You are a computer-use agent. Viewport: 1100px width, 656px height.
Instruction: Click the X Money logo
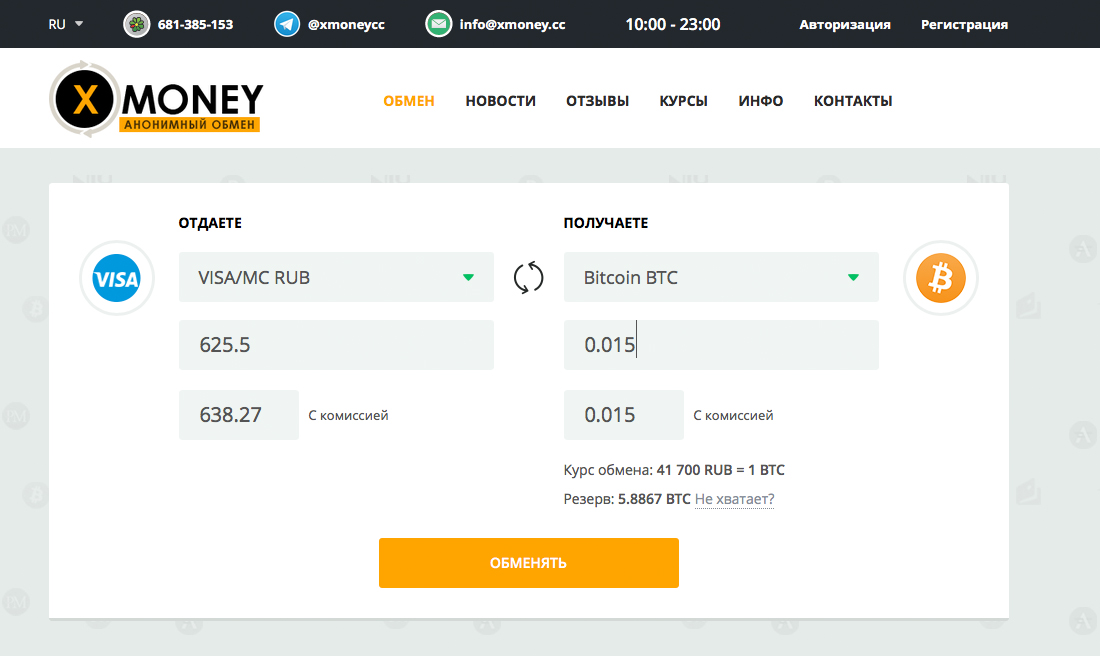[156, 100]
